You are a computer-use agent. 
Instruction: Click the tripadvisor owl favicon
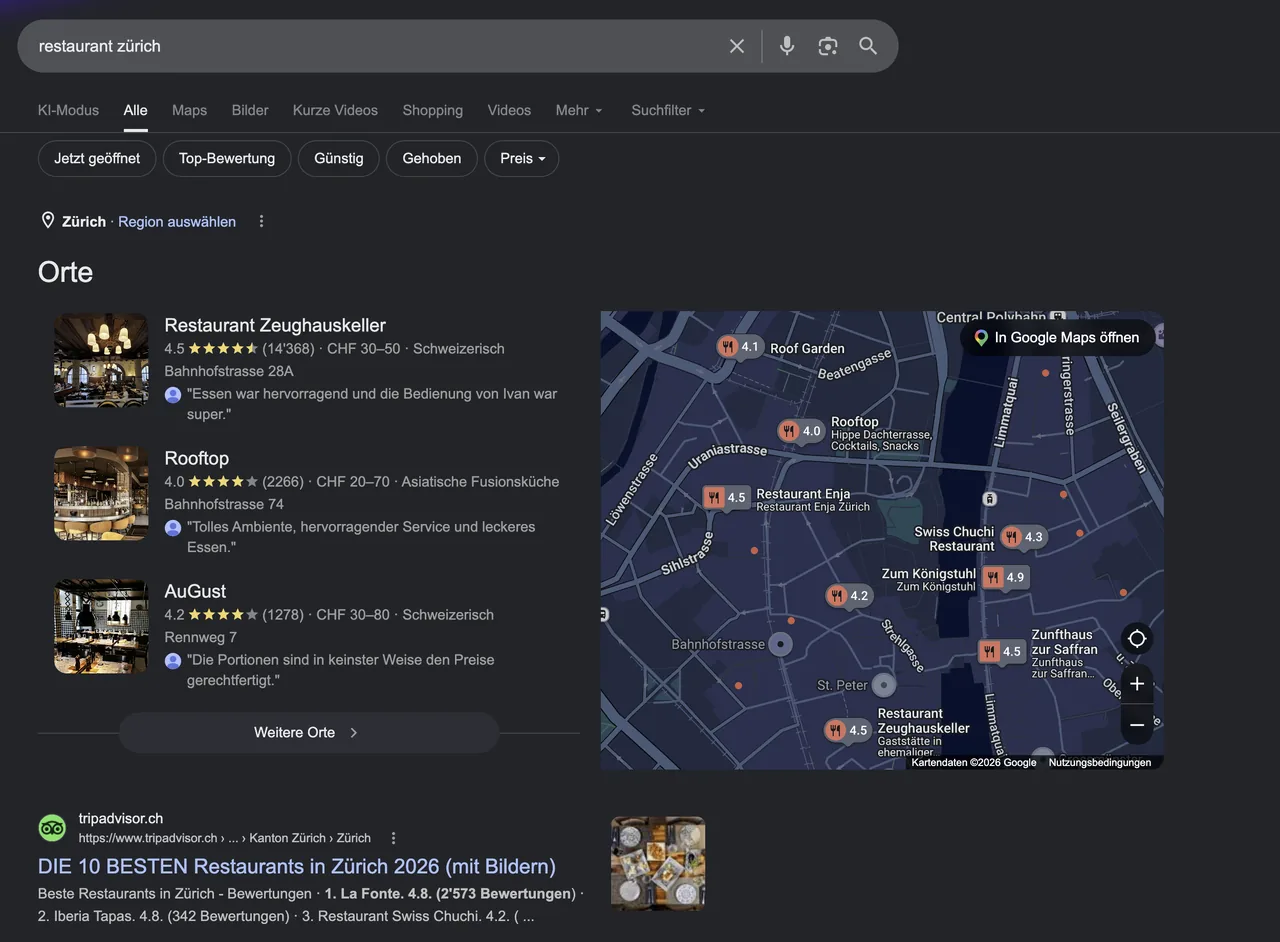click(52, 828)
